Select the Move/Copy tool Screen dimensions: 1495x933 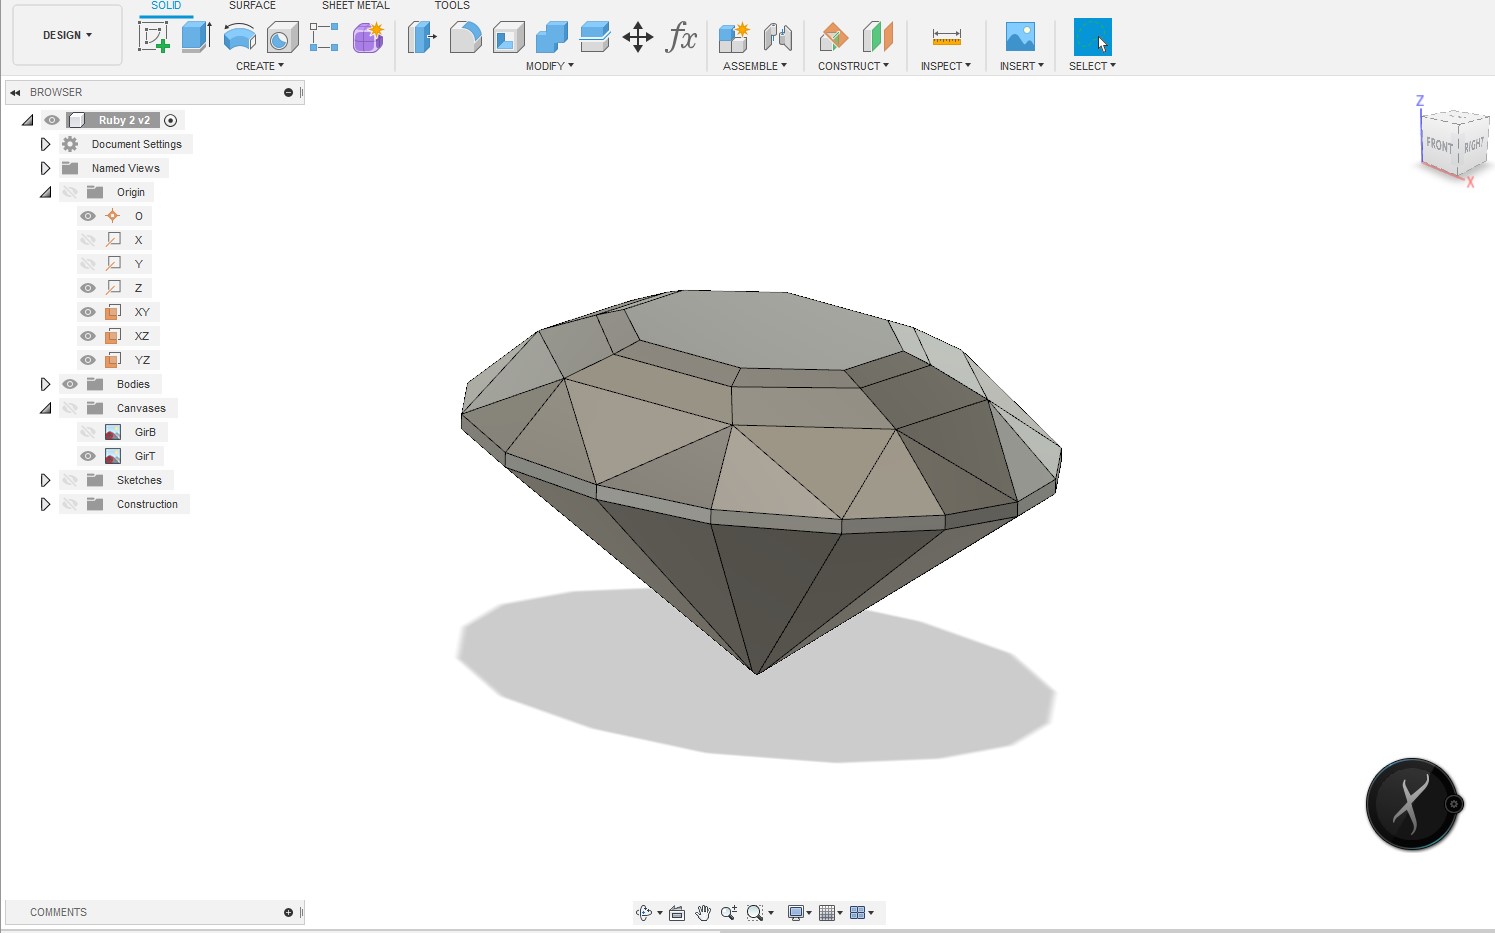(x=637, y=37)
